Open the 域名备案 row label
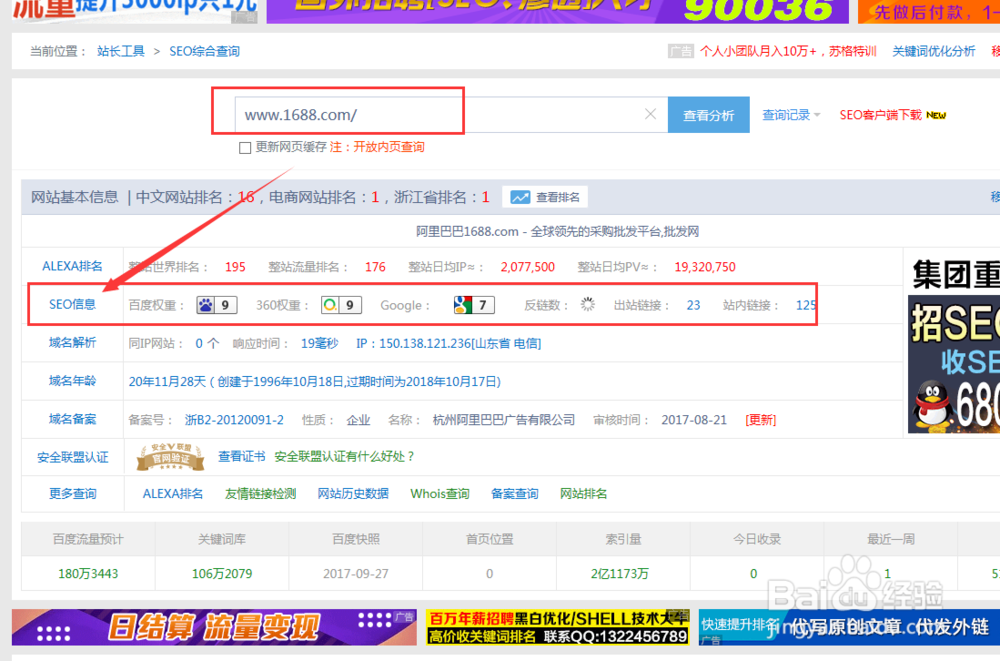This screenshot has width=1000, height=661. 72,419
